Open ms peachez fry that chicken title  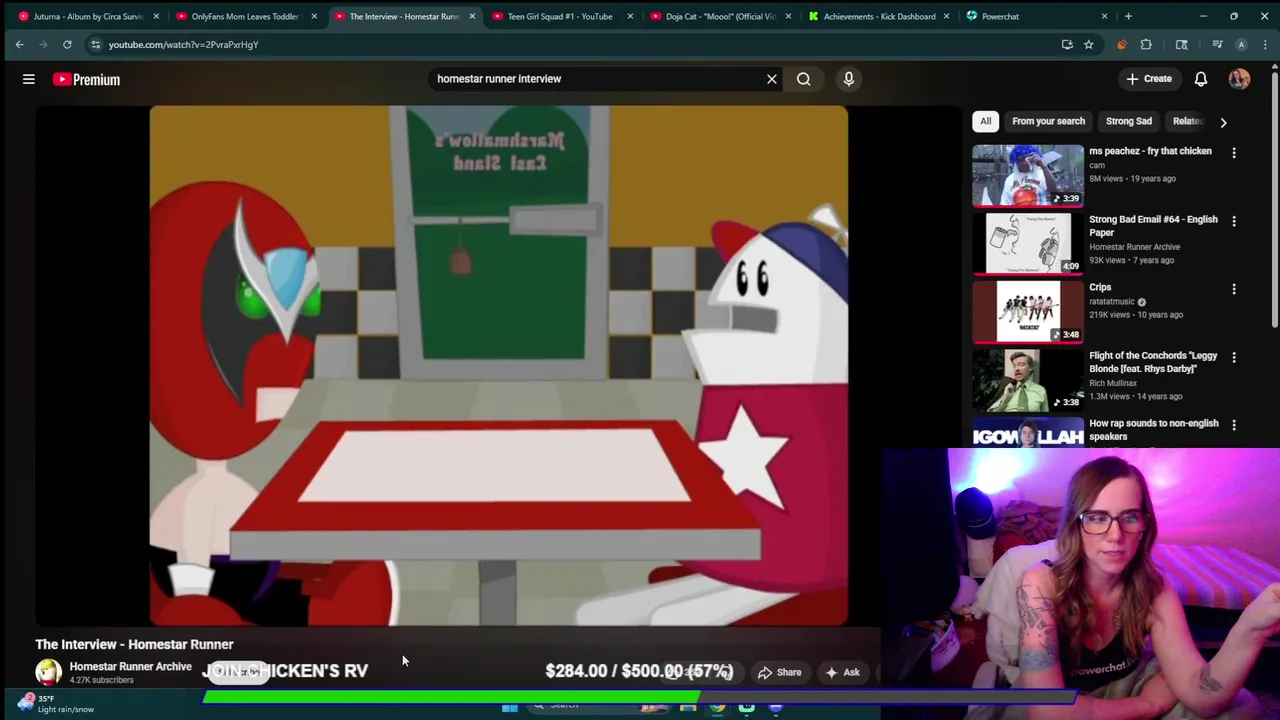pyautogui.click(x=1150, y=151)
